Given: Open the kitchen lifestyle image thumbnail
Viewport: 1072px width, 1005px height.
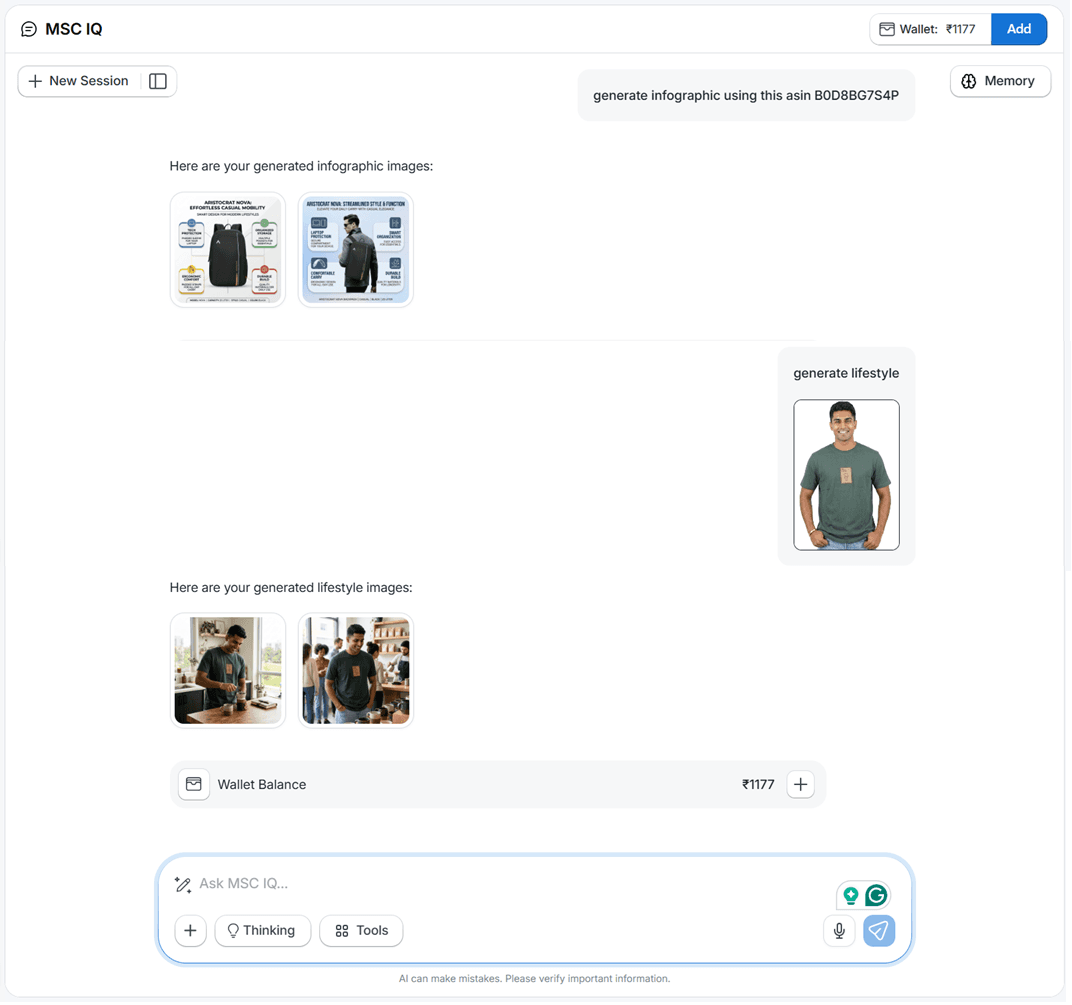Looking at the screenshot, I should click(x=228, y=670).
